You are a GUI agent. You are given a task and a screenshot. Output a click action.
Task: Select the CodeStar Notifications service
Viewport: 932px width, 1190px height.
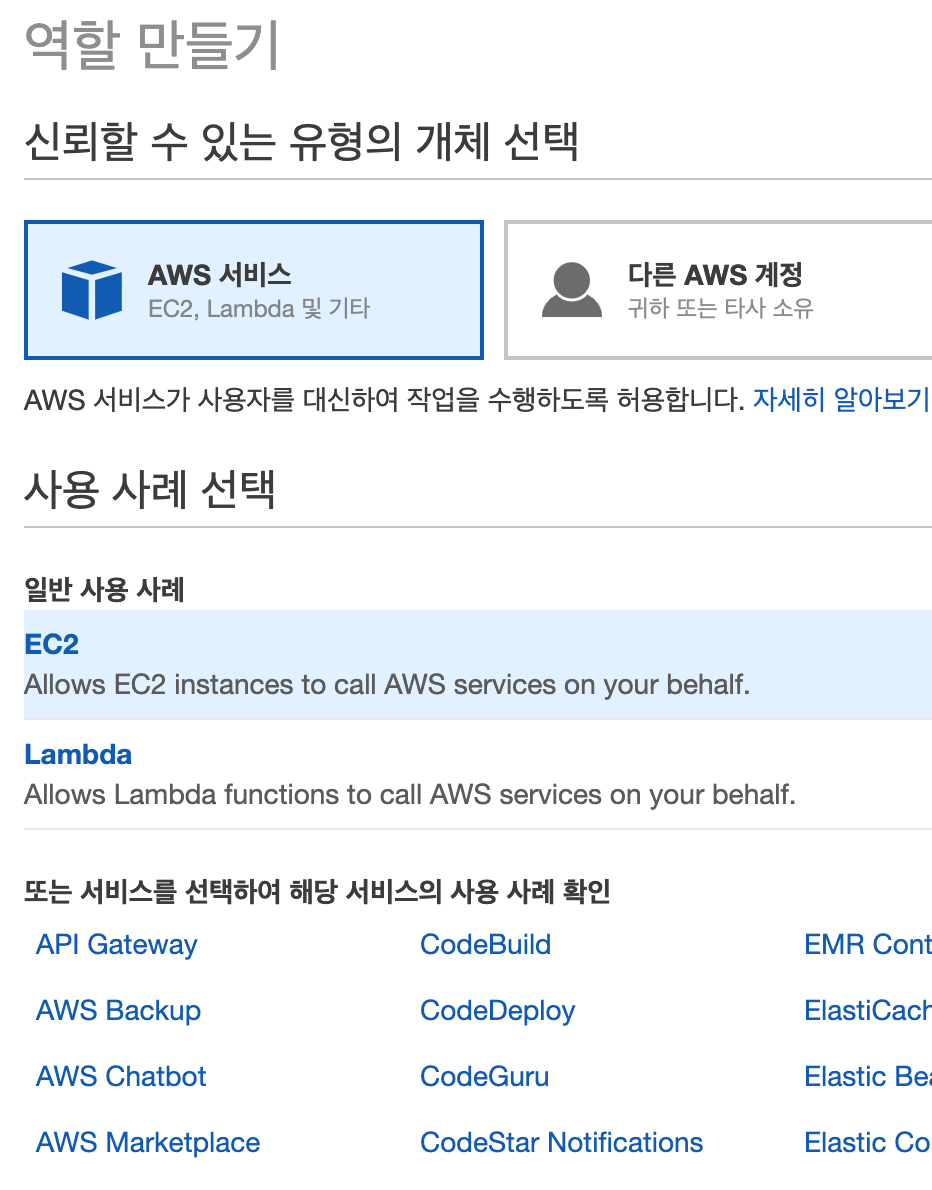pos(562,1142)
